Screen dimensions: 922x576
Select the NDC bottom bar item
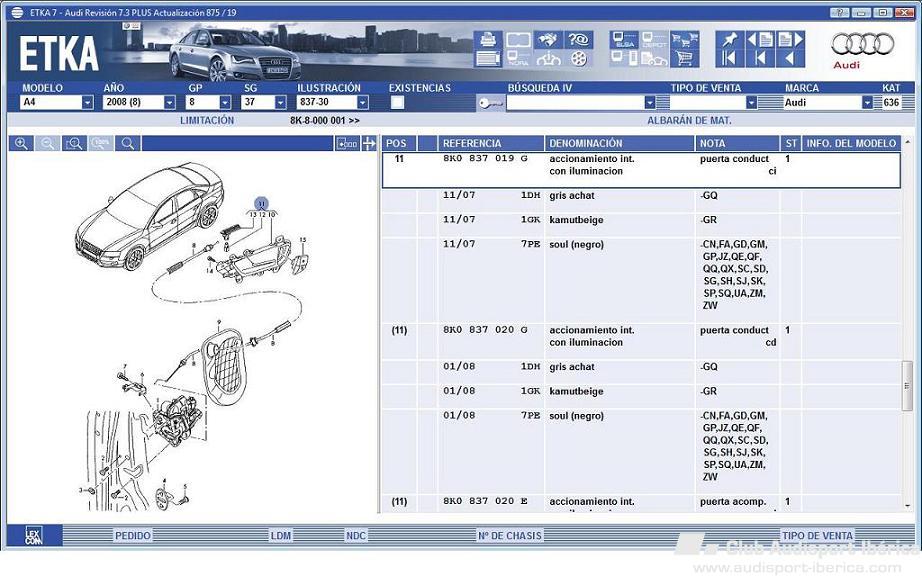tap(356, 536)
